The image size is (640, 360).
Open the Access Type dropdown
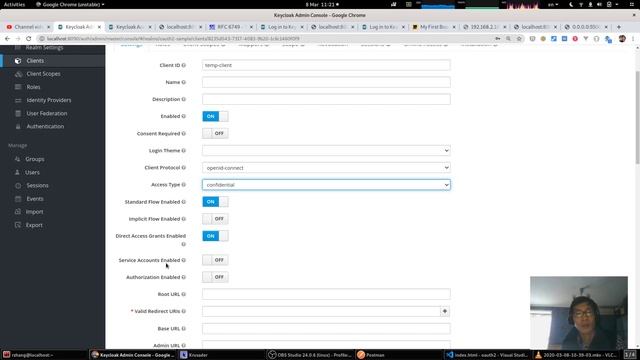click(x=326, y=185)
